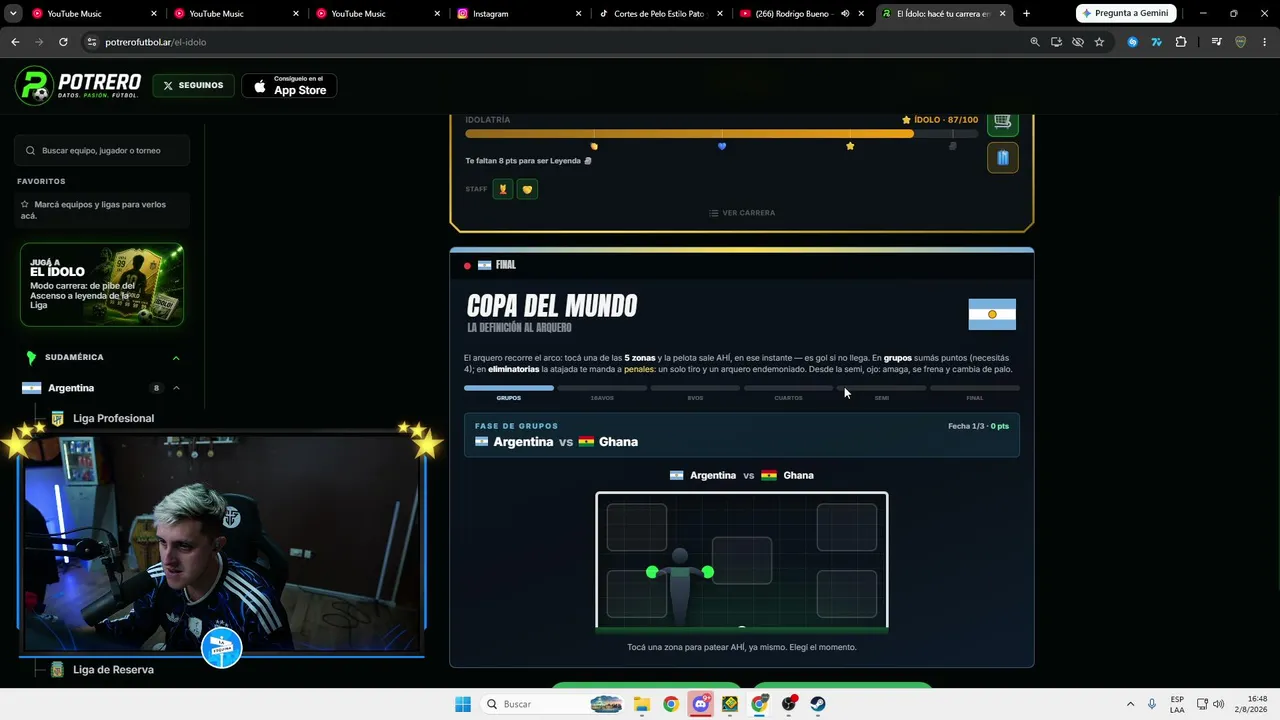The image size is (1280, 720).
Task: Click the taskbar Buscar search box
Action: (553, 704)
